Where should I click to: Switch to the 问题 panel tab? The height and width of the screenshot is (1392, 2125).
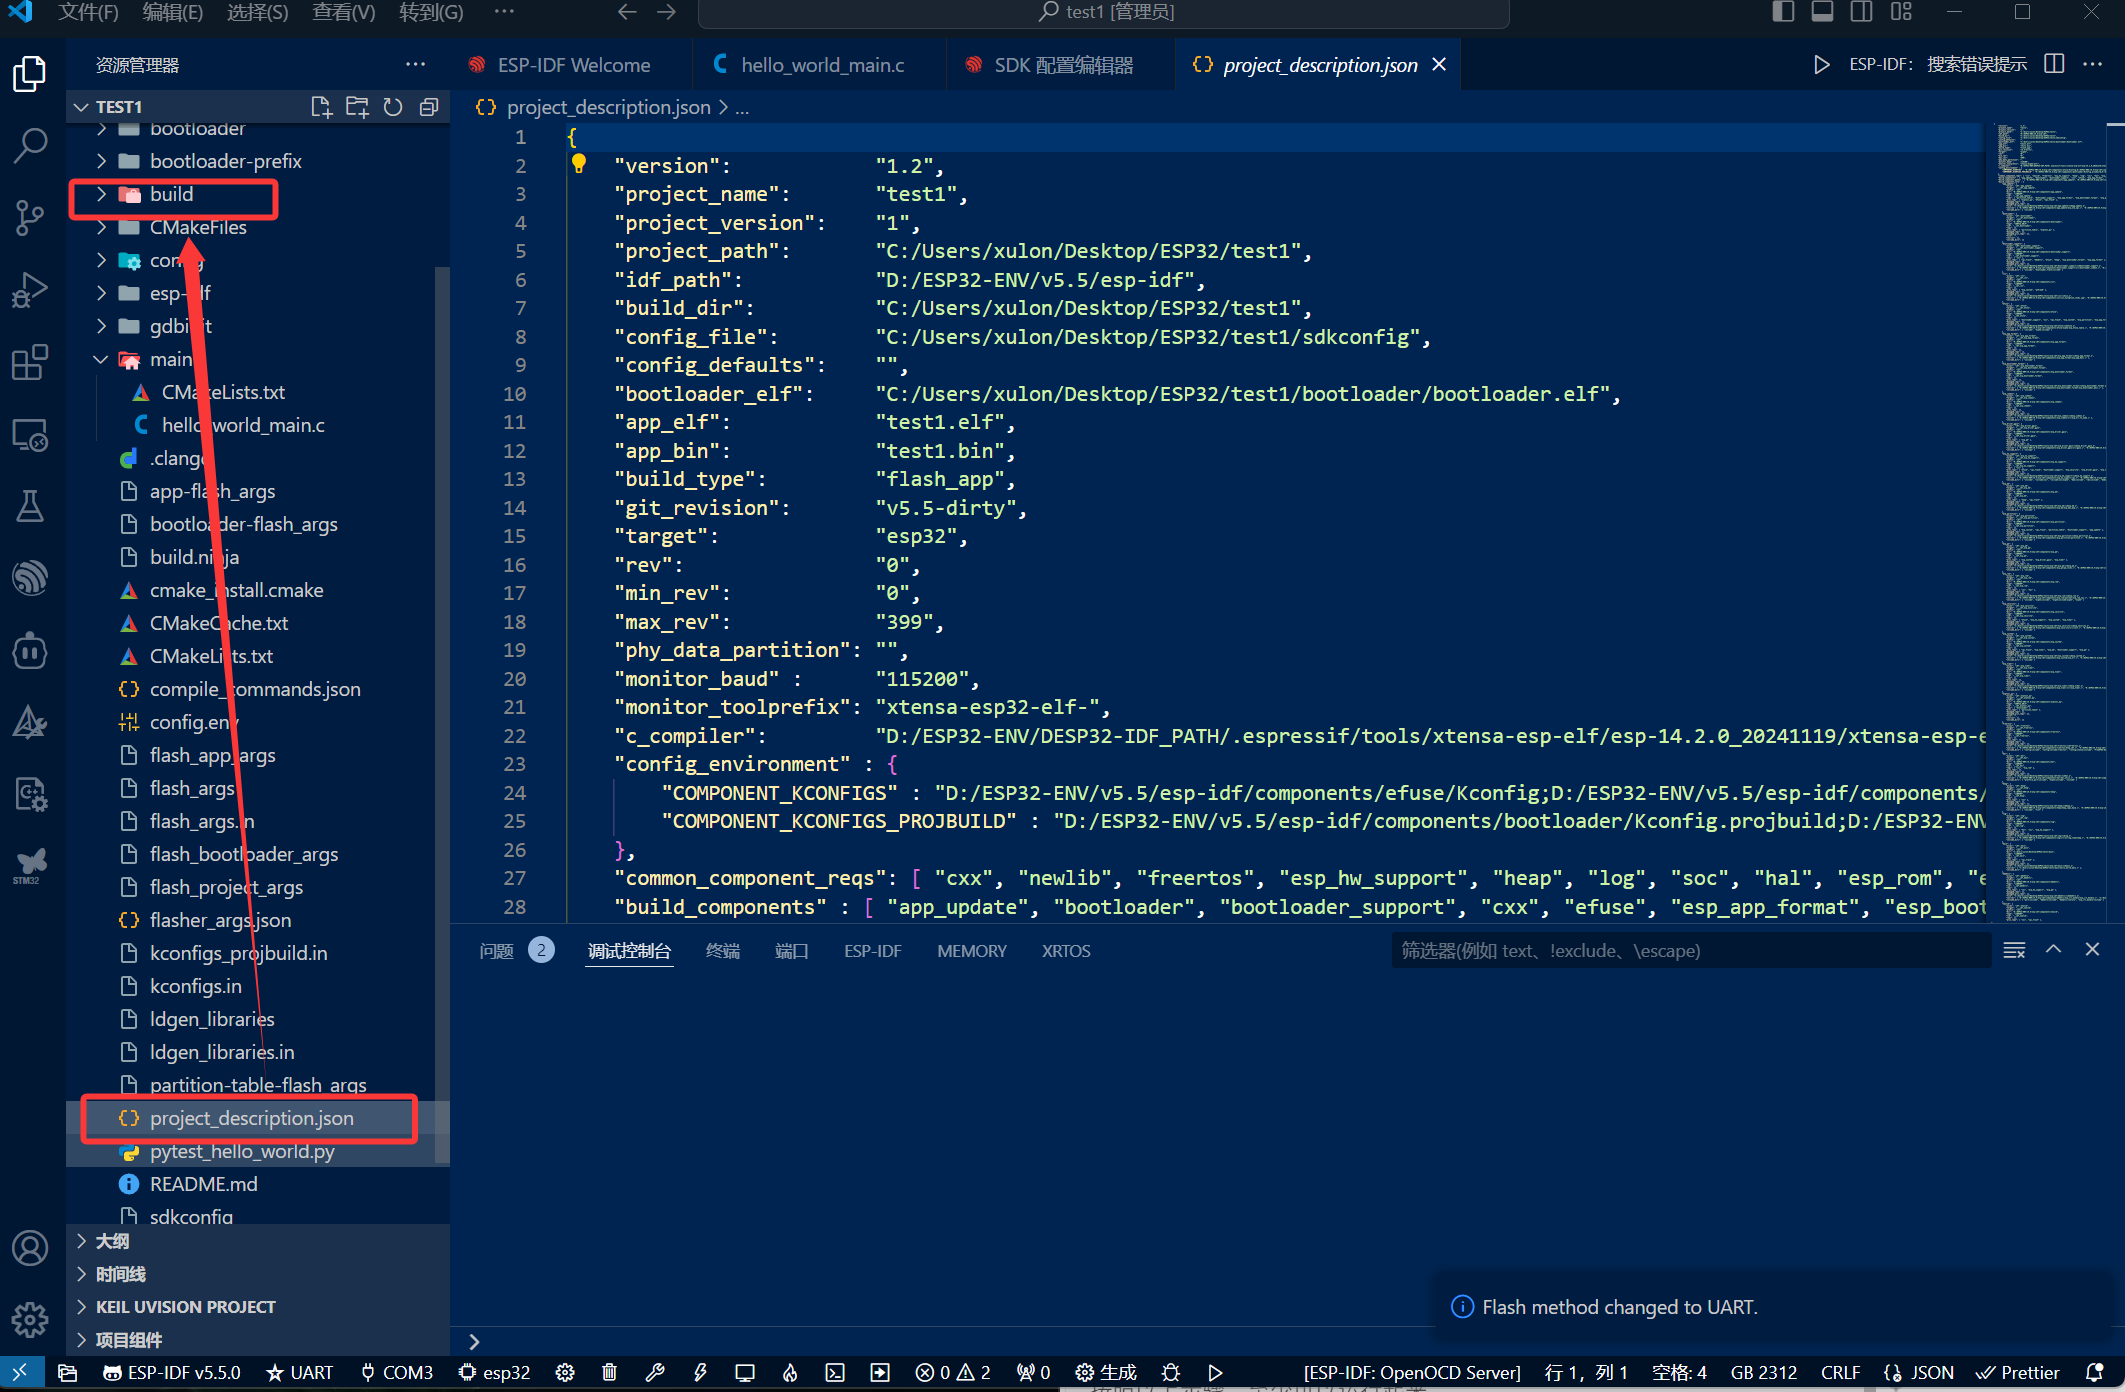(x=496, y=951)
